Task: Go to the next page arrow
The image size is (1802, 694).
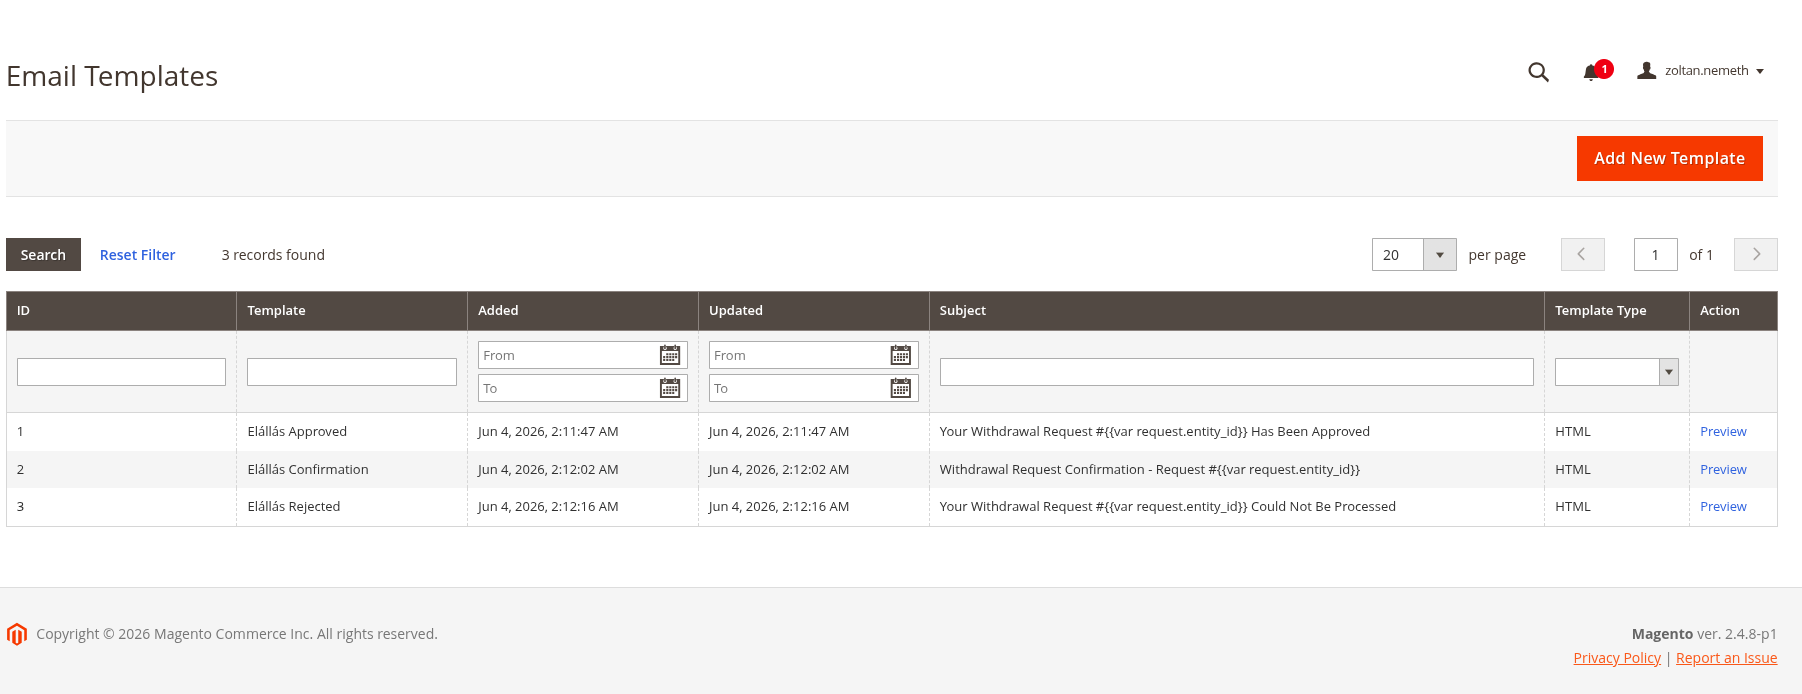Action: (1755, 254)
